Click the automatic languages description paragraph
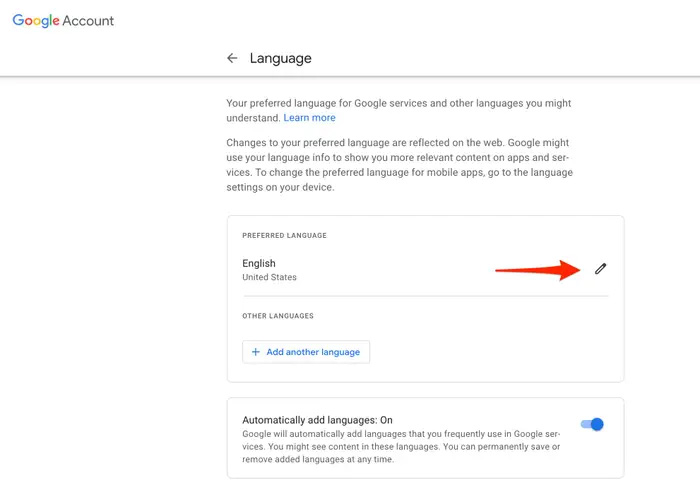Screen dimensions: 700x499 pos(400,447)
